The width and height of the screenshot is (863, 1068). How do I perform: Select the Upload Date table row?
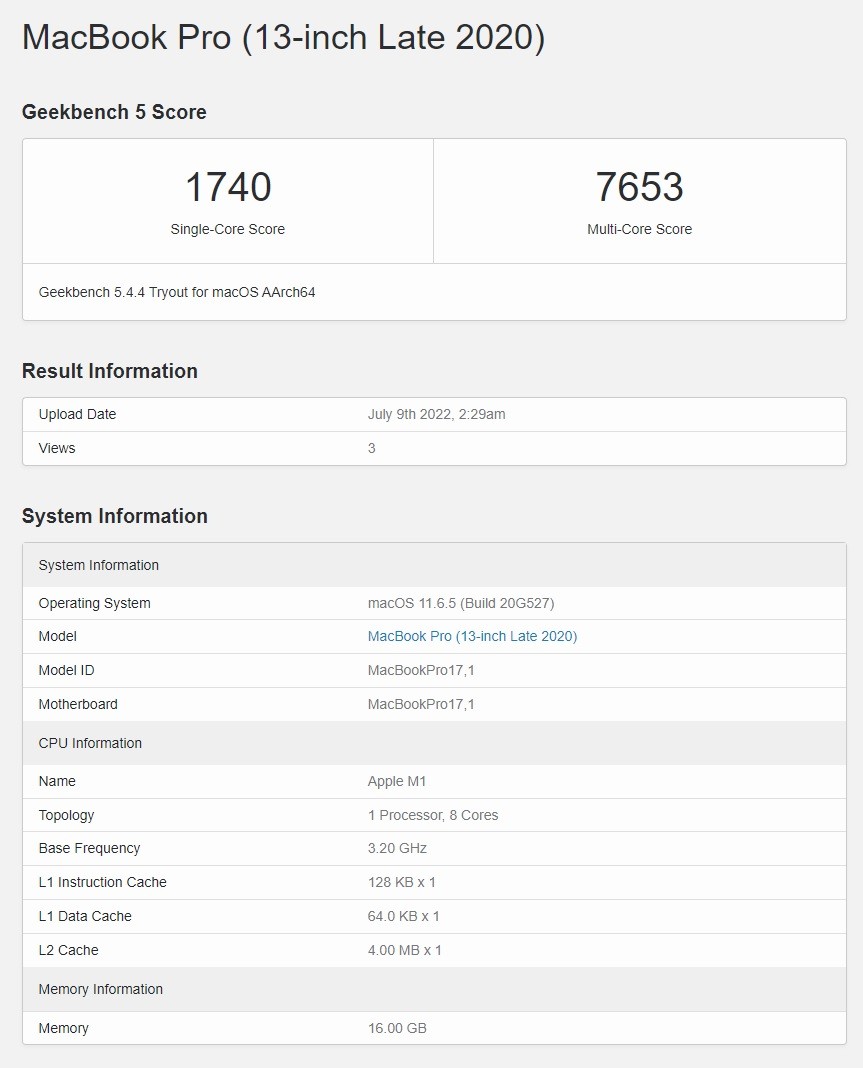coord(434,414)
